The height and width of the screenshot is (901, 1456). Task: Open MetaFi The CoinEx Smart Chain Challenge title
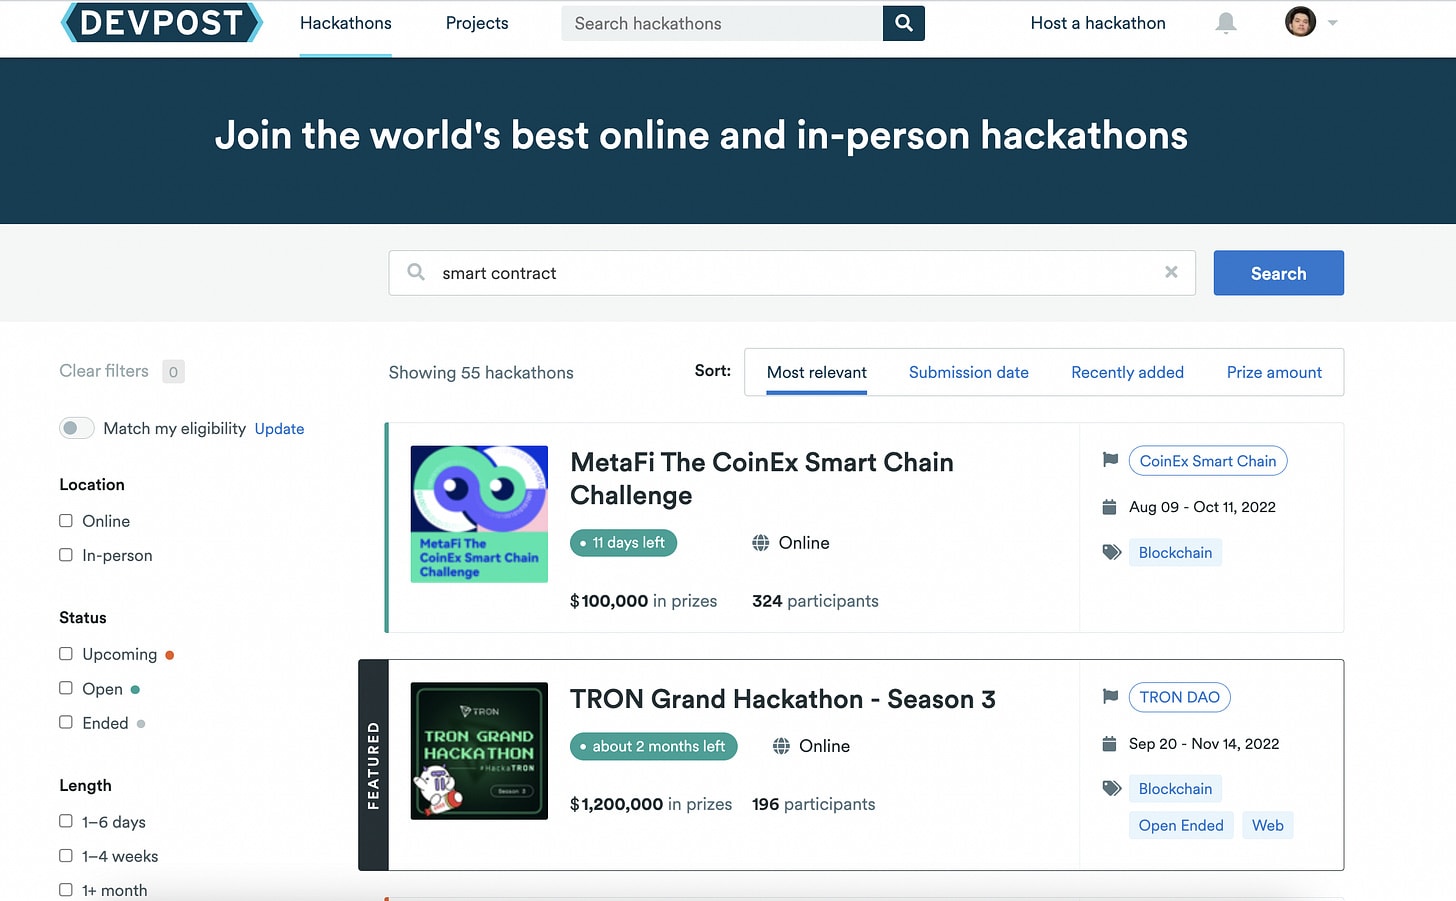[762, 479]
